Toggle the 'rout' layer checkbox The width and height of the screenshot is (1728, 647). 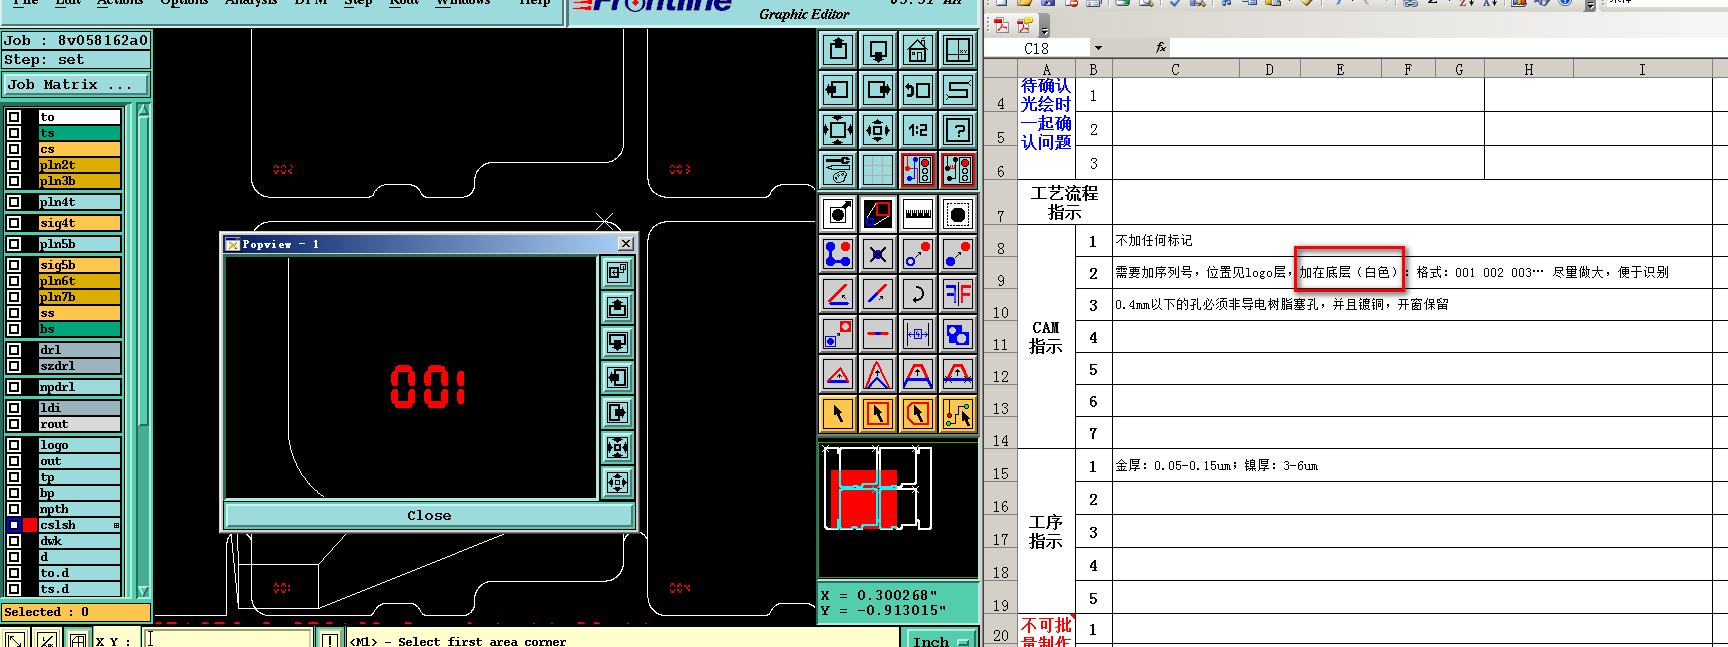coord(14,424)
